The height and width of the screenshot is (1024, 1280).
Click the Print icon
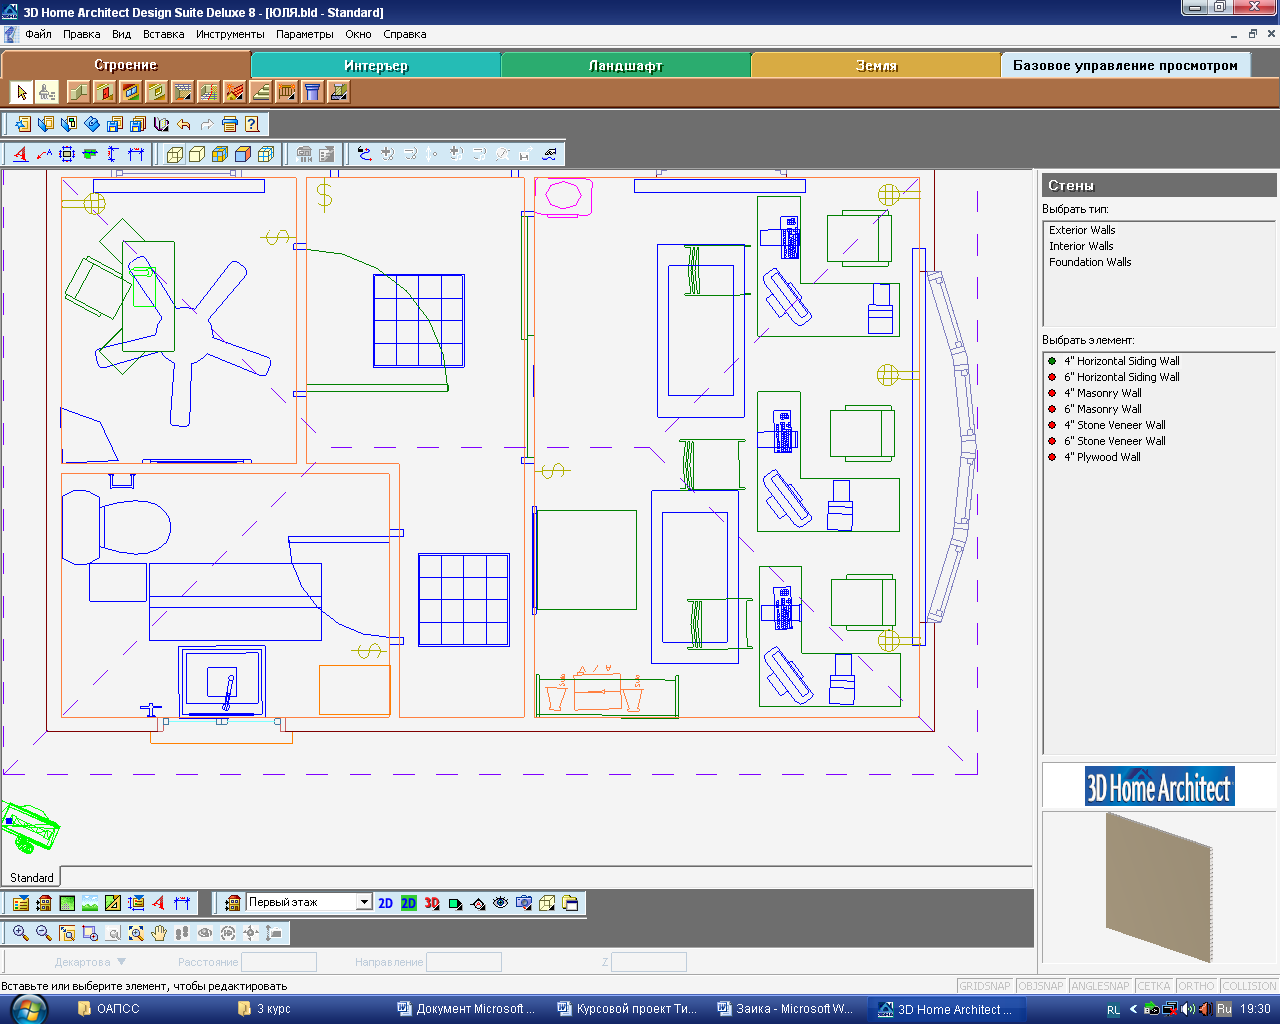(229, 125)
